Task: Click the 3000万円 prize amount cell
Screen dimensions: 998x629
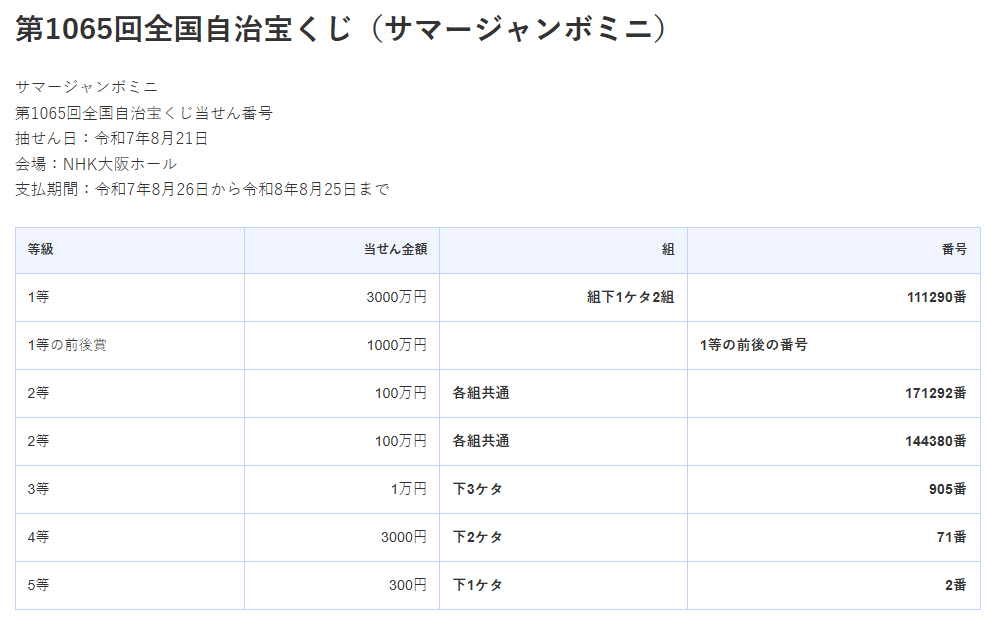Action: coord(397,297)
